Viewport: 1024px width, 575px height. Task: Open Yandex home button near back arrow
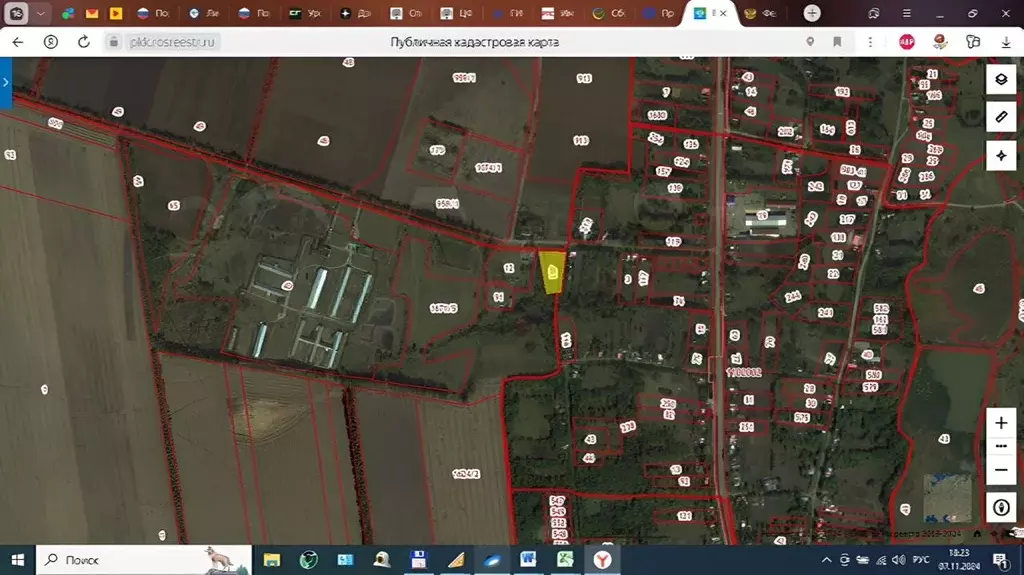point(50,42)
